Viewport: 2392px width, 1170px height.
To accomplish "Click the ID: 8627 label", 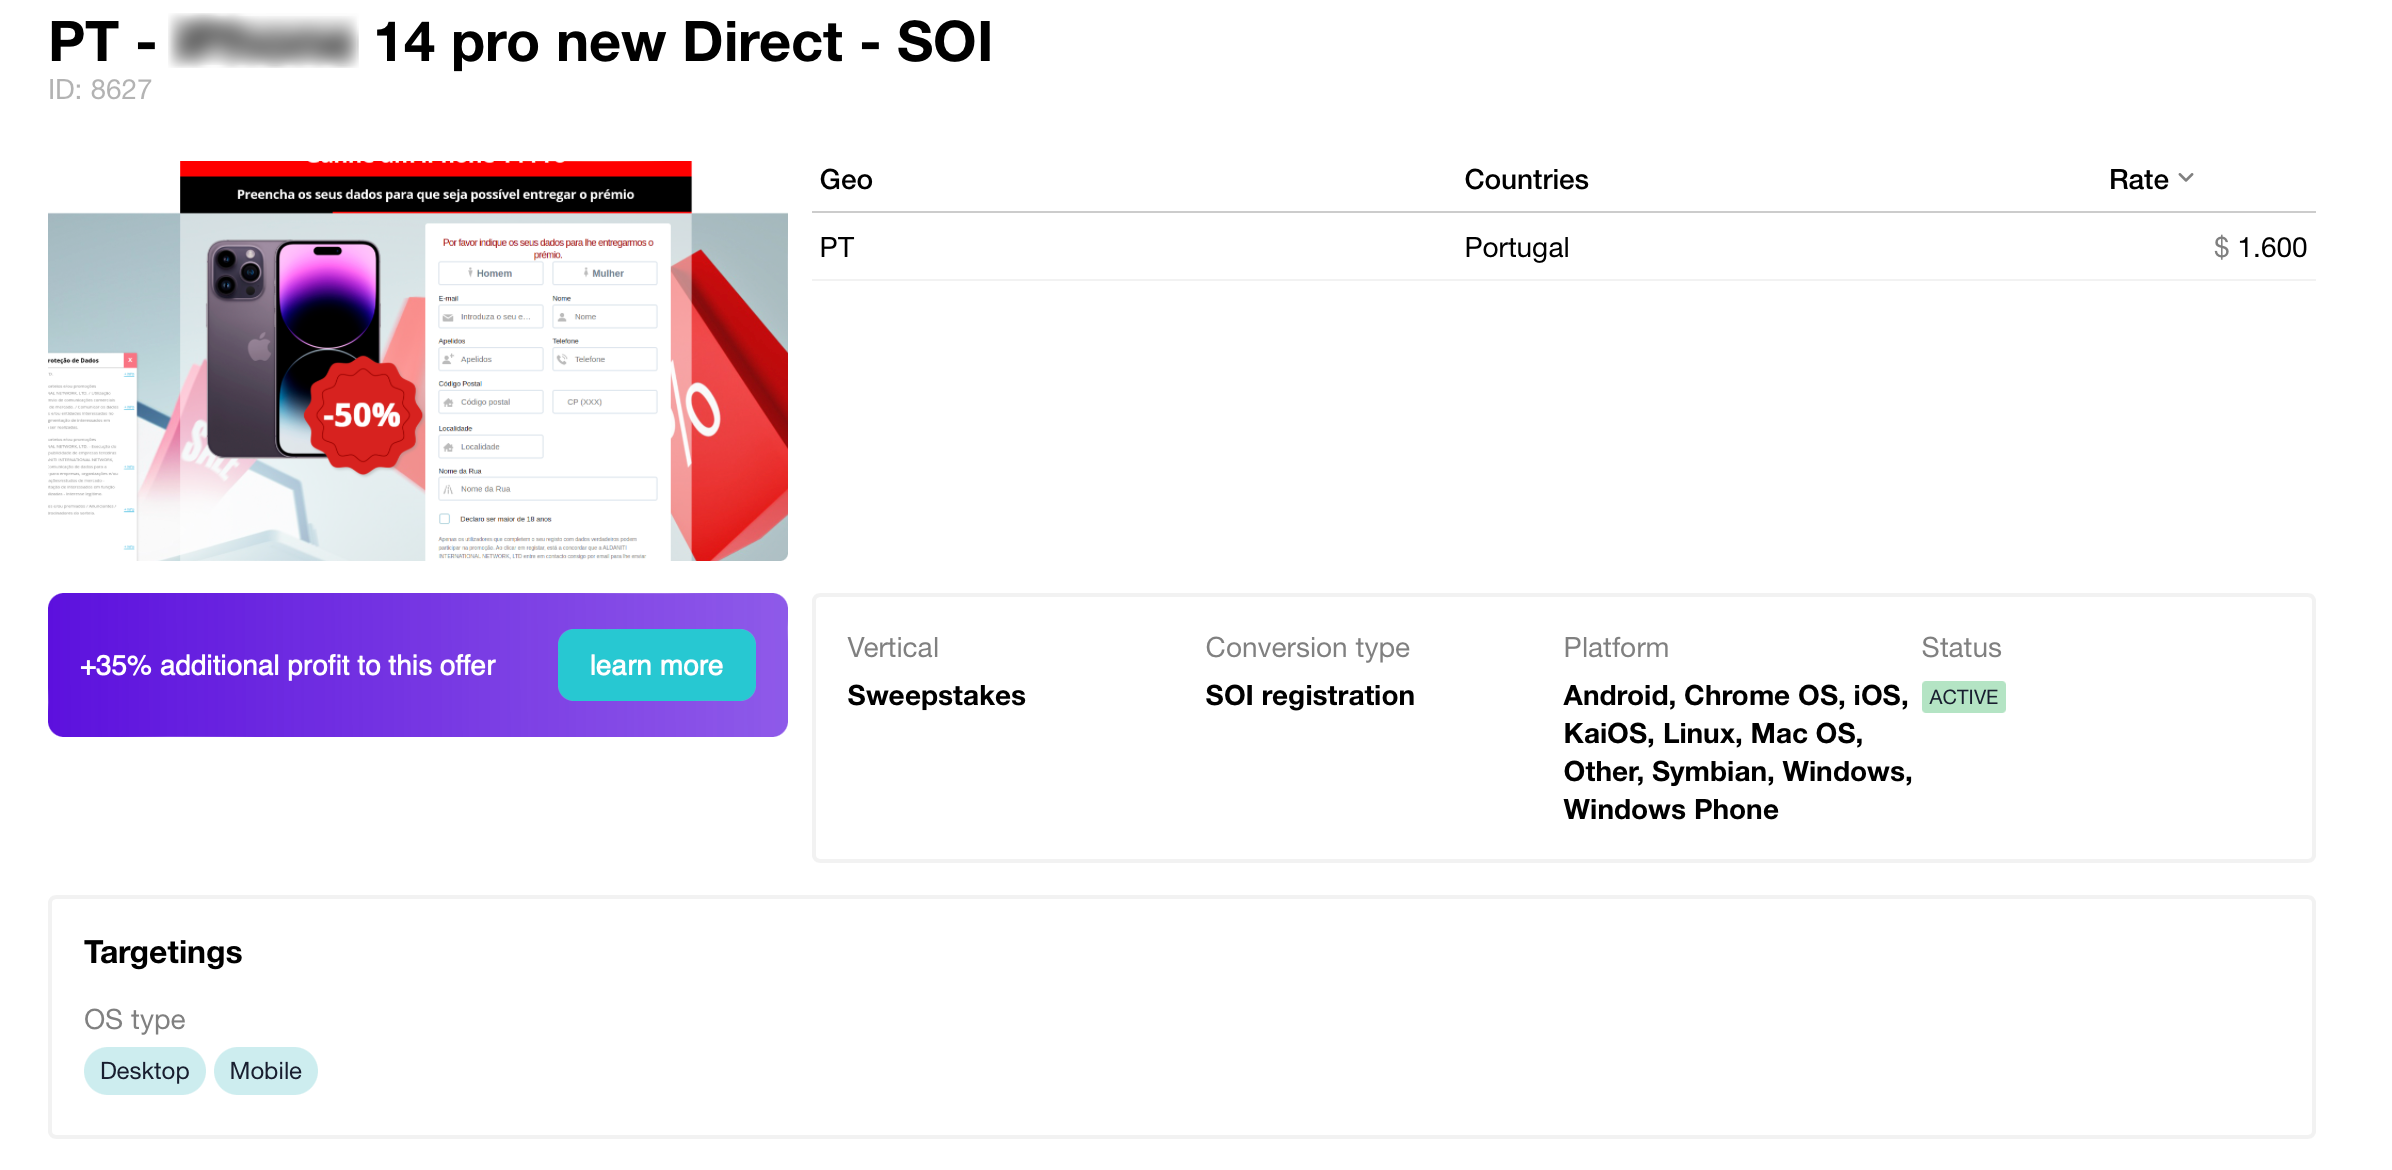I will tap(100, 90).
